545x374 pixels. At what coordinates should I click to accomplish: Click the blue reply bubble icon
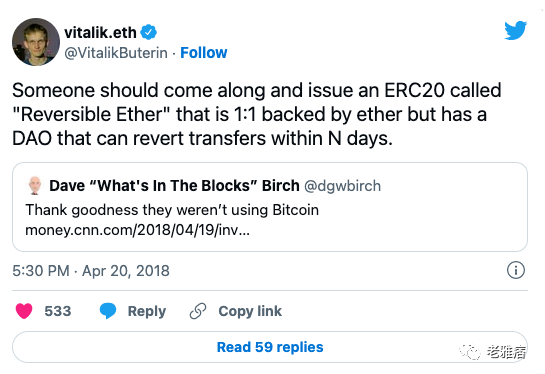108,311
